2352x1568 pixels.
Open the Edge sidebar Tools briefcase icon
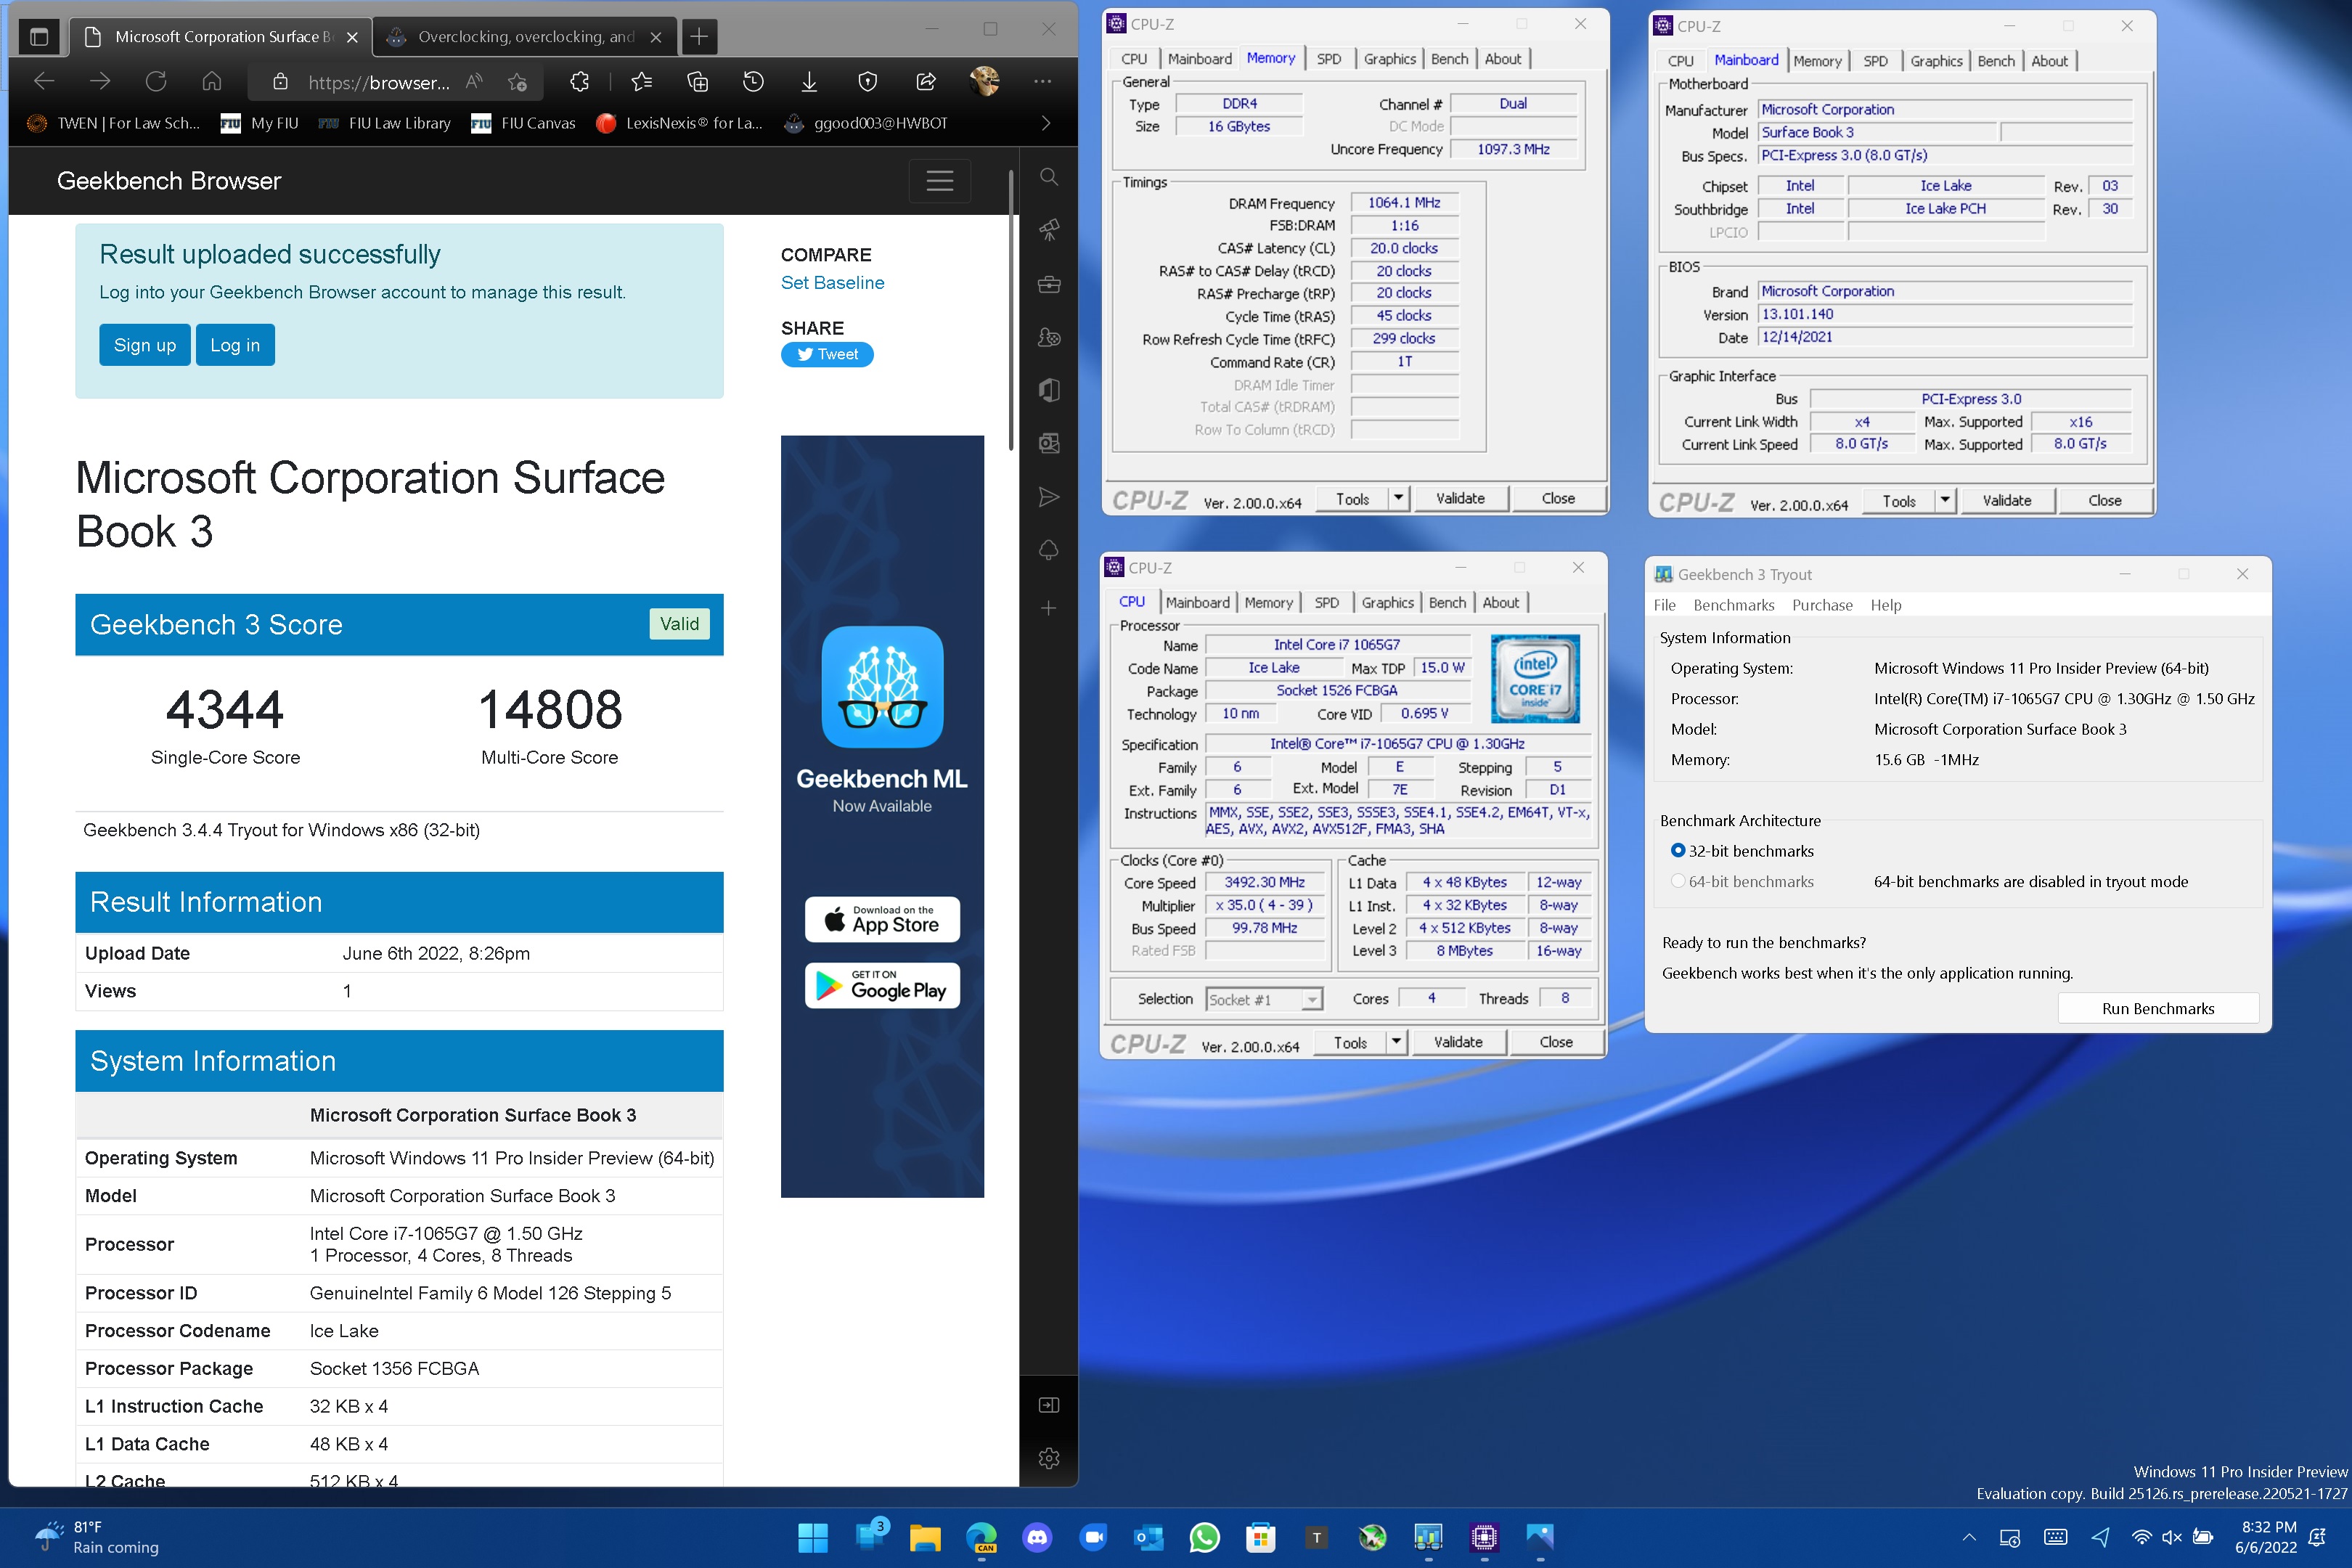pyautogui.click(x=1049, y=284)
